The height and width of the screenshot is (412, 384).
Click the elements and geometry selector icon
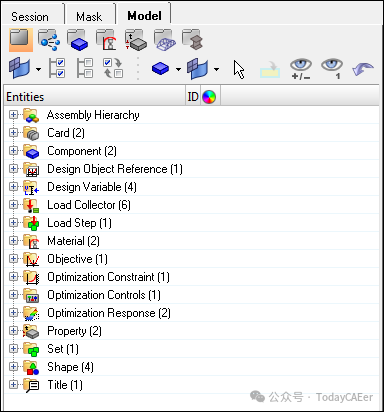point(20,68)
